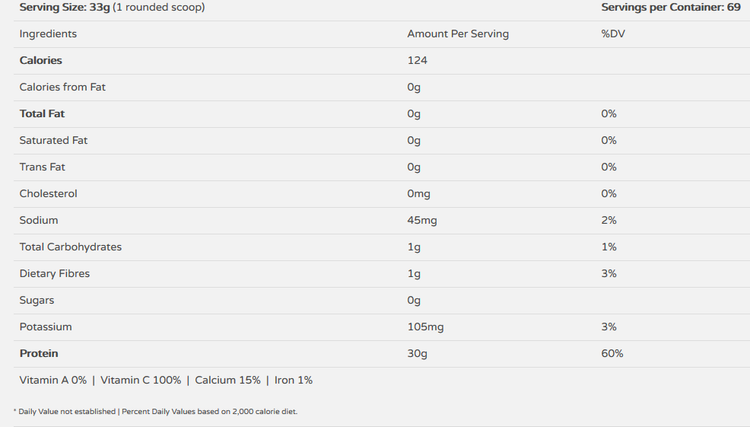
Task: Click the Calories from Fat label
Action: (x=62, y=87)
